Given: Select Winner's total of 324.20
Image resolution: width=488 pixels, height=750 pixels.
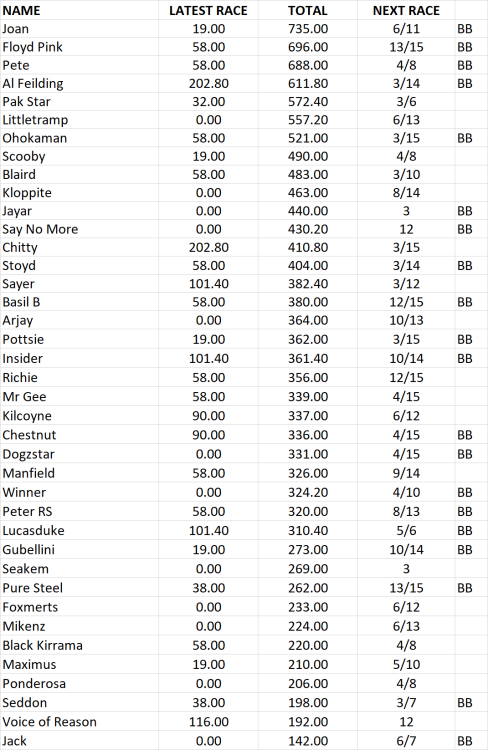Looking at the screenshot, I should (x=308, y=492).
